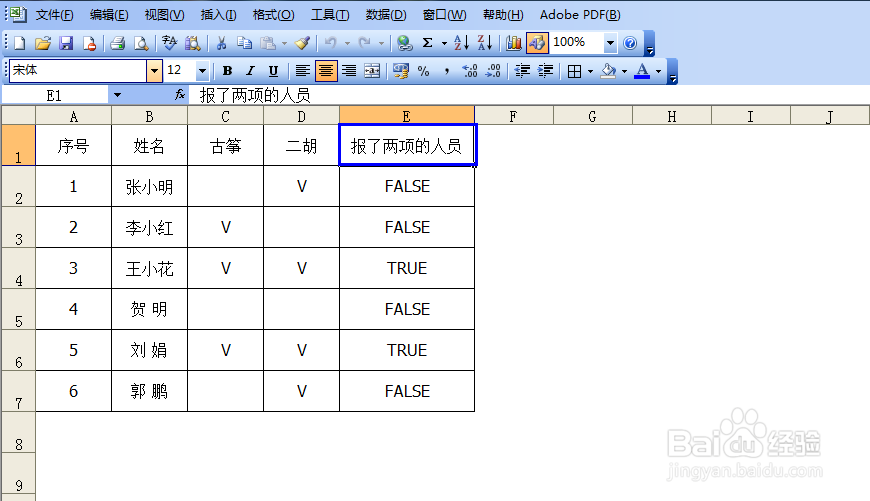Decrease decimal places

493,71
